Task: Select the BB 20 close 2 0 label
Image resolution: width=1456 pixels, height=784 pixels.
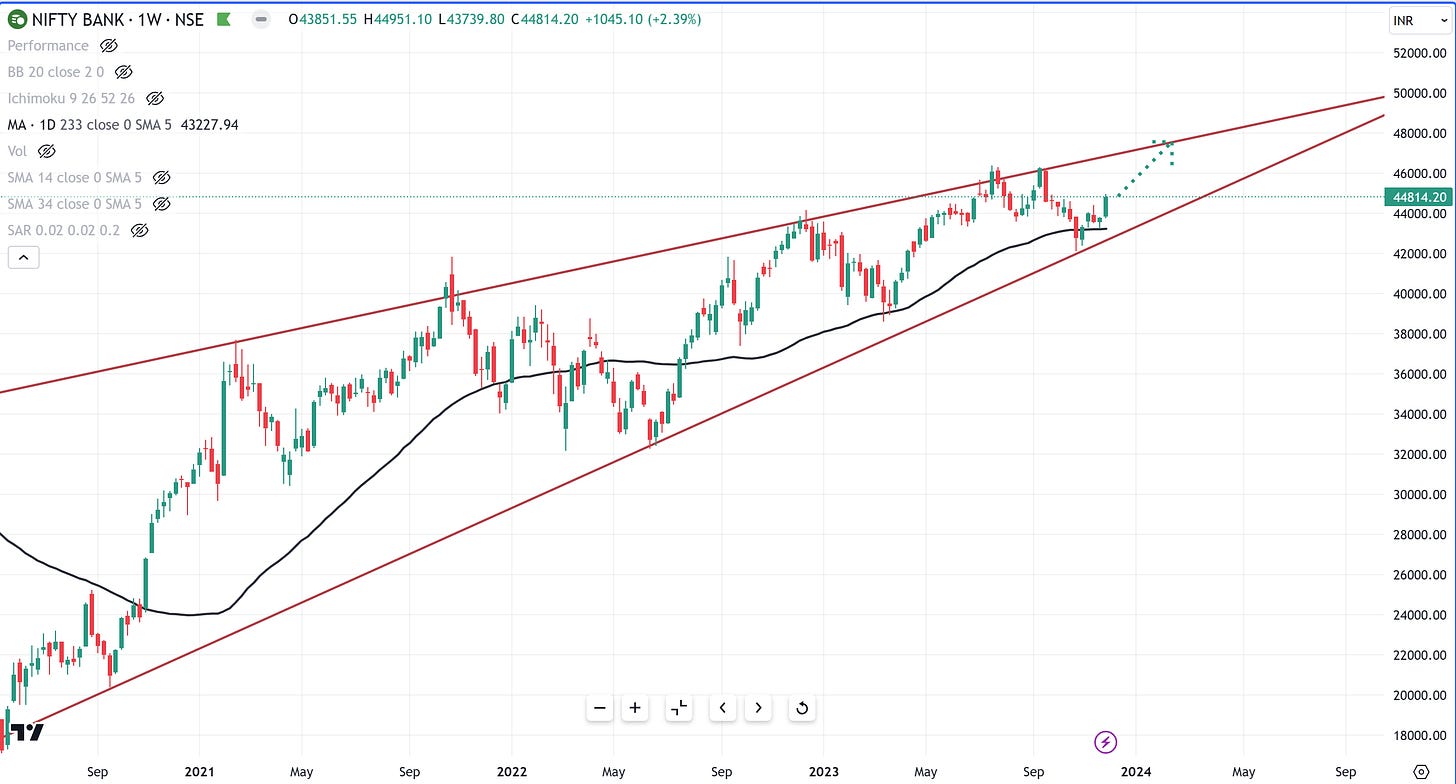Action: 56,72
